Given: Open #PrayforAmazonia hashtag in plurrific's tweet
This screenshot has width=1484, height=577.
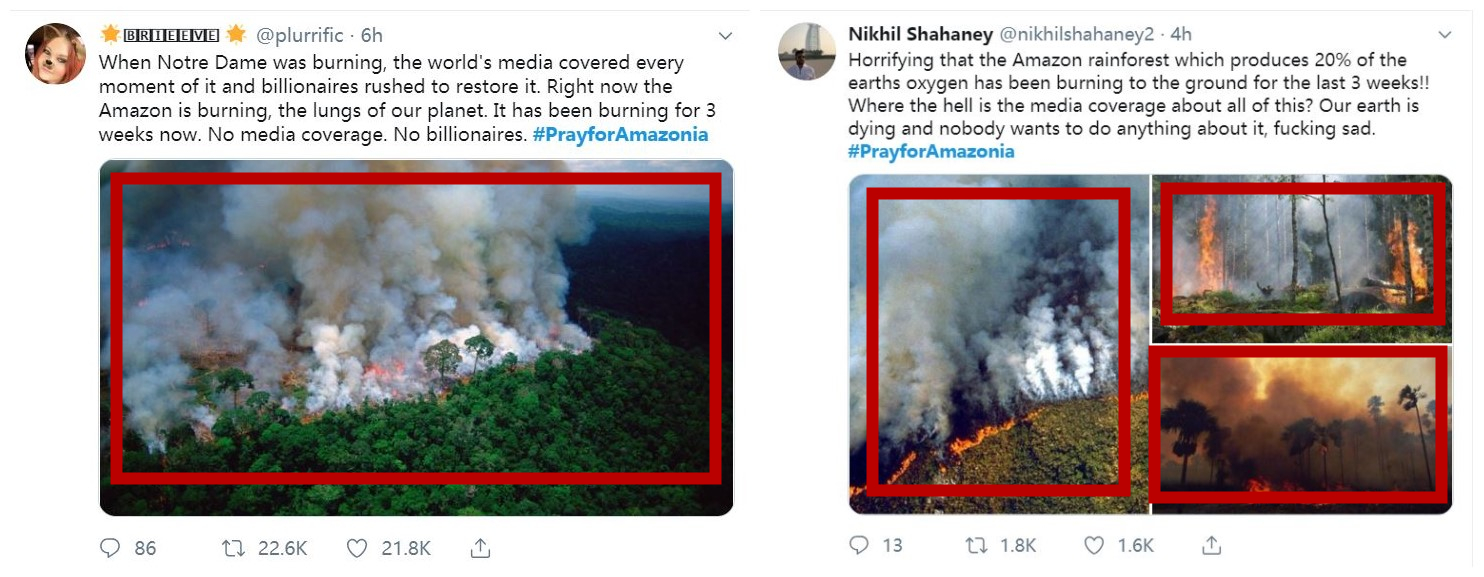Looking at the screenshot, I should click(620, 135).
